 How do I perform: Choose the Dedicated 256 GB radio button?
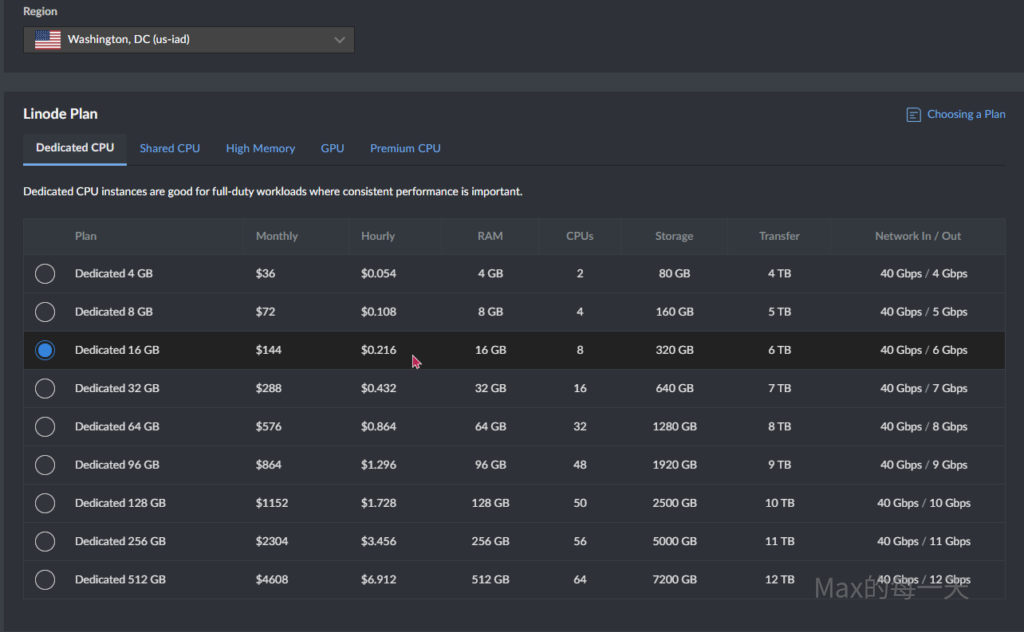pyautogui.click(x=45, y=541)
